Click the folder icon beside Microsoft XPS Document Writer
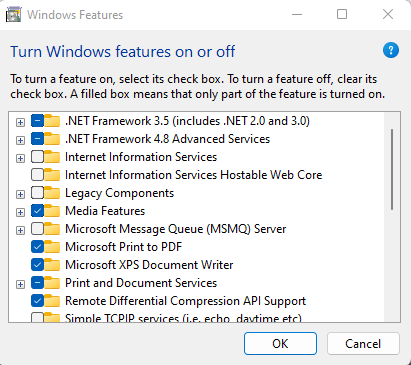This screenshot has height=365, width=411. pos(52,265)
